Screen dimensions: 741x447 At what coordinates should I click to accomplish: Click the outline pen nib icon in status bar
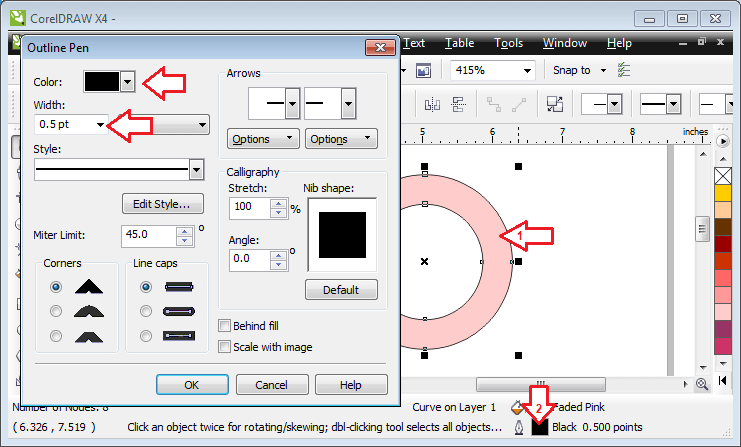click(518, 427)
